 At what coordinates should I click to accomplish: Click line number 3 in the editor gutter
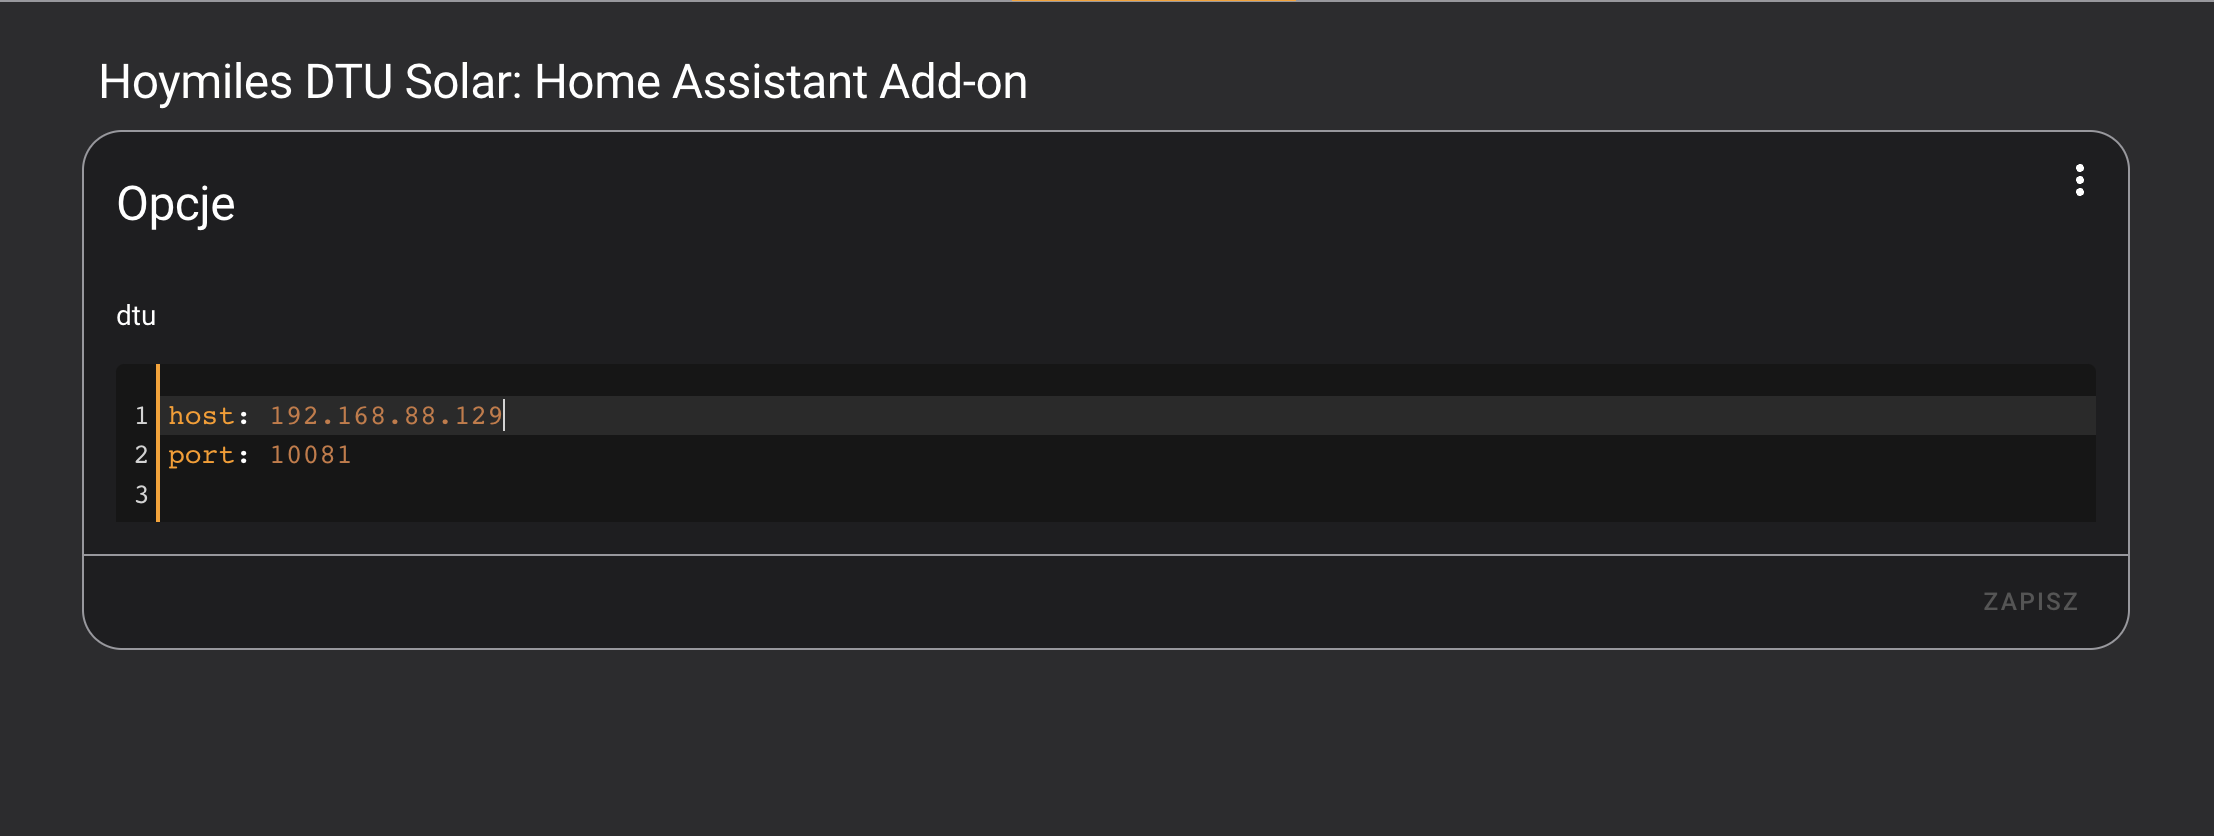(x=141, y=494)
